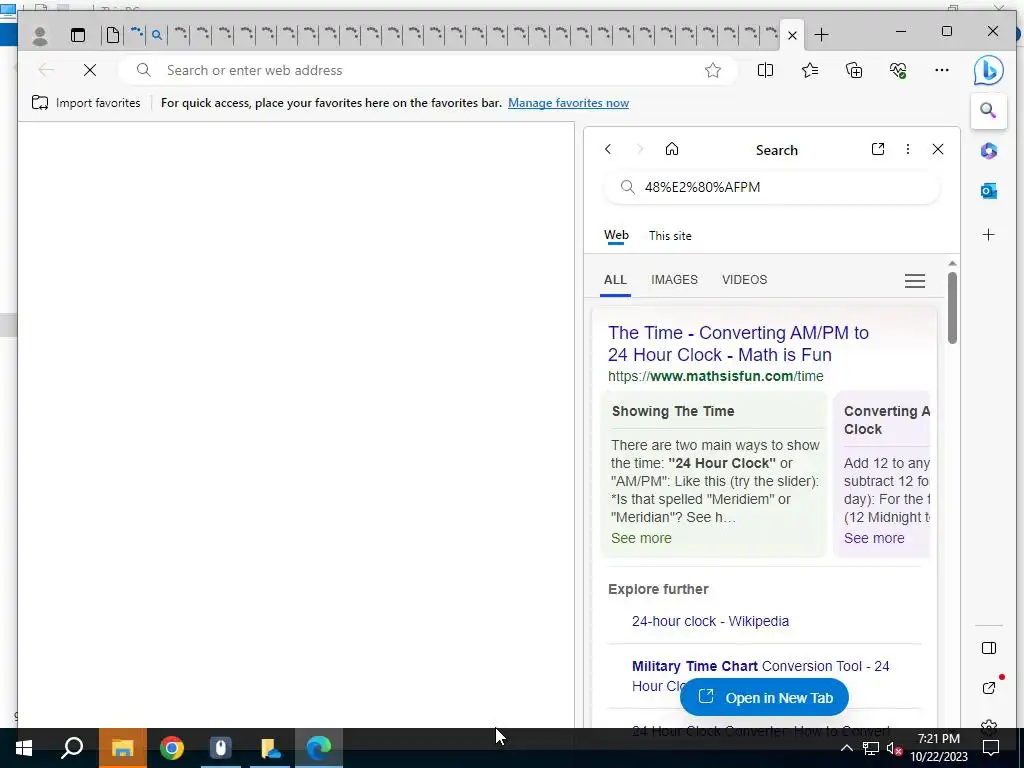Open the Windows Start menu
Image resolution: width=1024 pixels, height=768 pixels.
coord(24,748)
